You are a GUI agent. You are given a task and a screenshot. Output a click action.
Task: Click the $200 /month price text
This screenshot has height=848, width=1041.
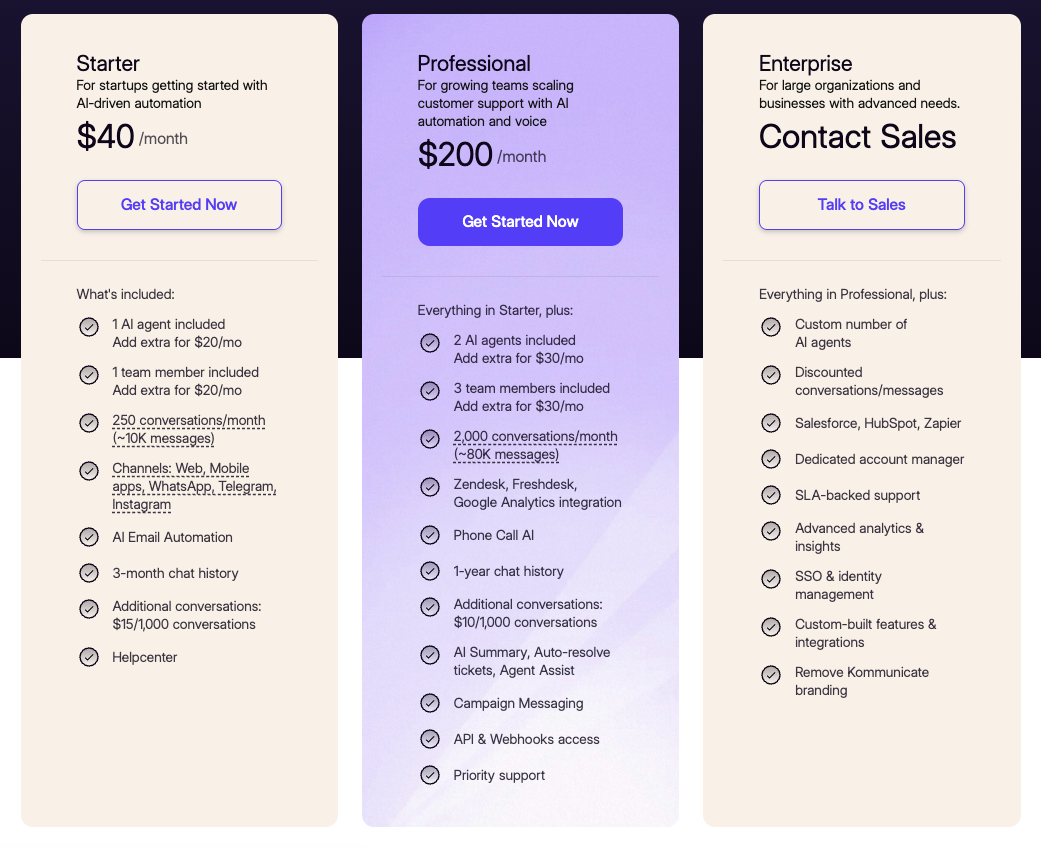tap(481, 155)
